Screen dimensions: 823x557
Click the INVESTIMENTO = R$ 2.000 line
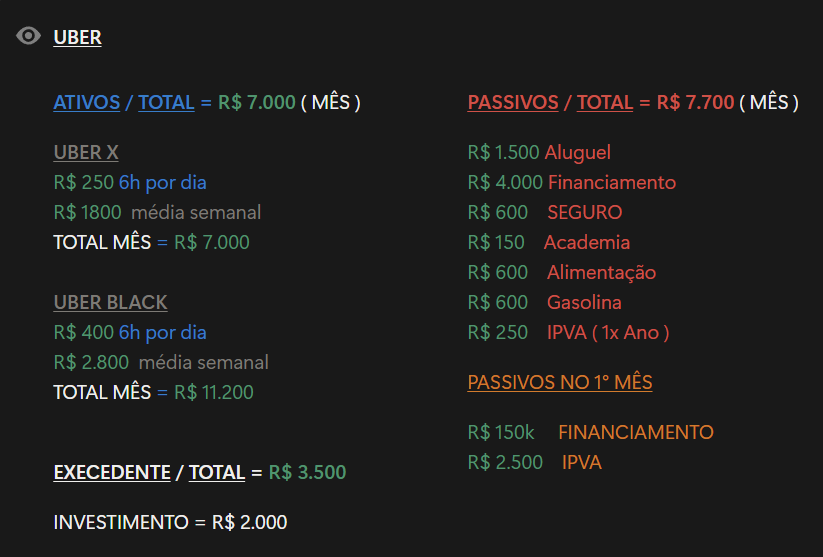[x=171, y=522]
